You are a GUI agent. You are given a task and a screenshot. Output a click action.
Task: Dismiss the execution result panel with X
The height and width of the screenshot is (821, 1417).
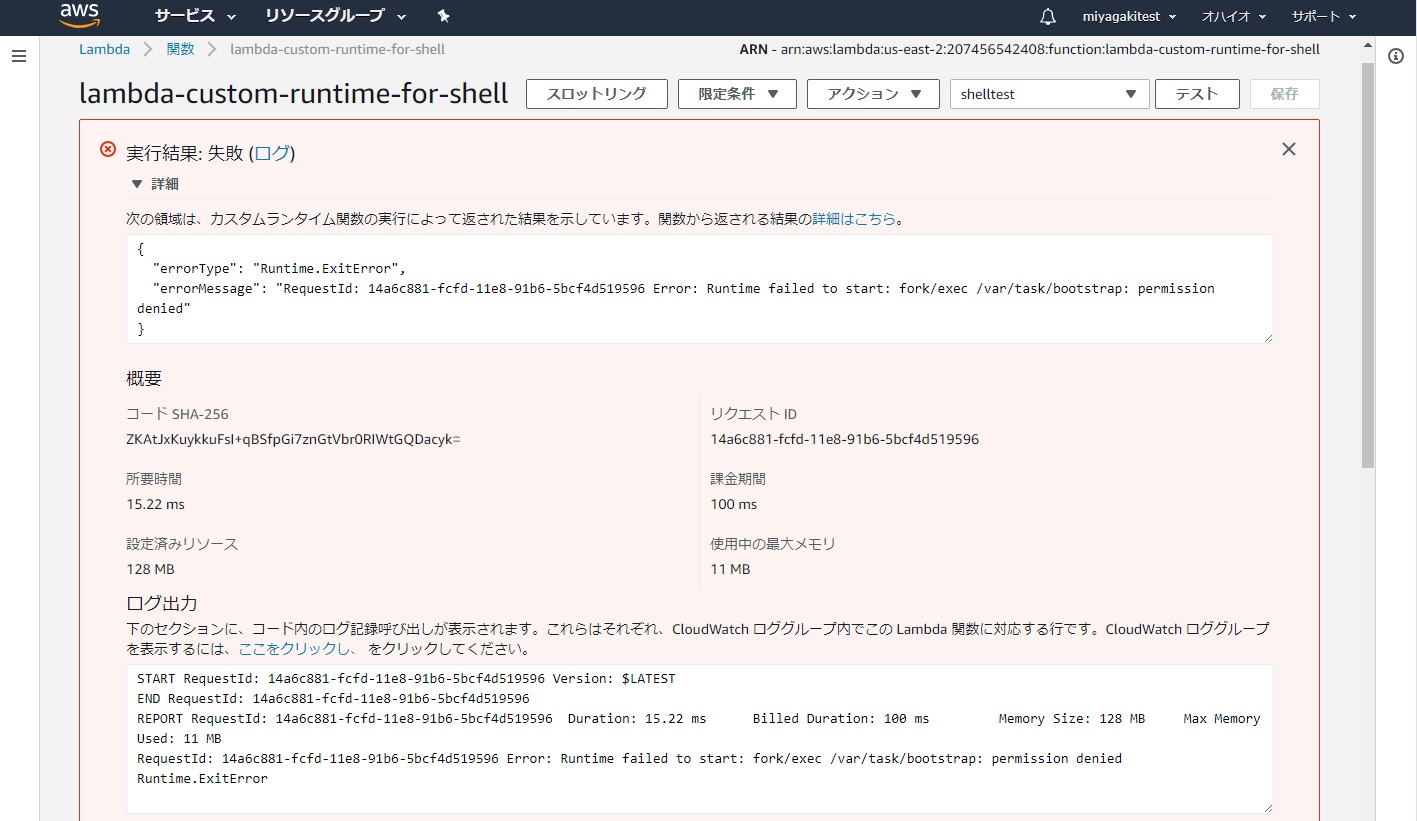click(x=1288, y=149)
